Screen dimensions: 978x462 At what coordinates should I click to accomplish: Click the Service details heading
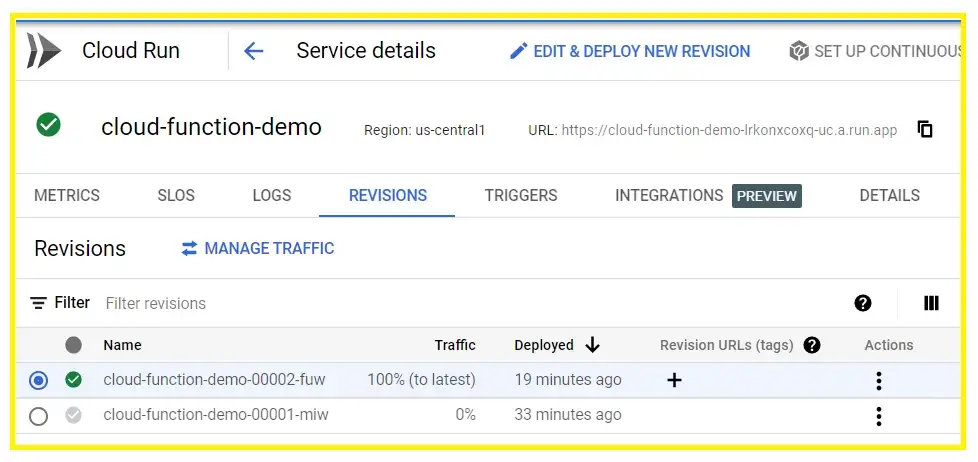click(366, 51)
